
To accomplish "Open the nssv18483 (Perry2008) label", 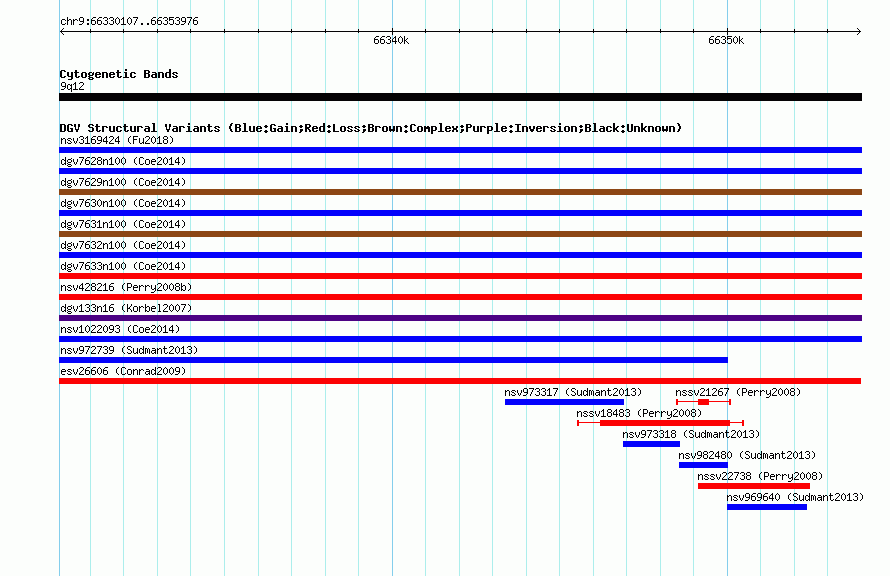I will [639, 413].
